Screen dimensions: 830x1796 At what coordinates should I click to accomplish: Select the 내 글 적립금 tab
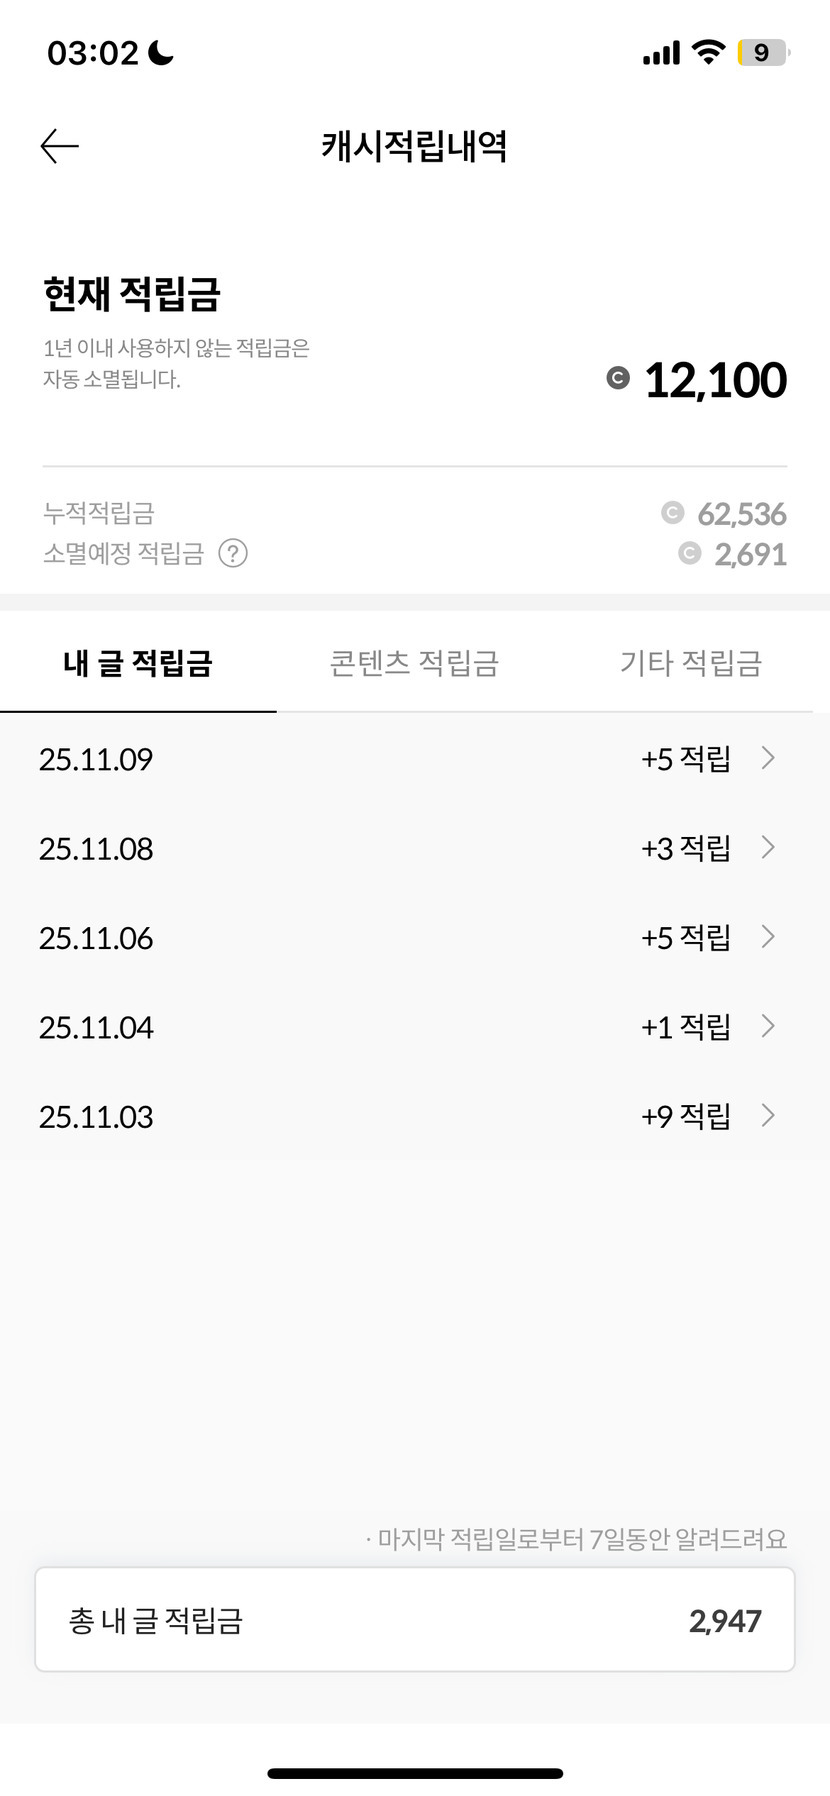tap(138, 662)
